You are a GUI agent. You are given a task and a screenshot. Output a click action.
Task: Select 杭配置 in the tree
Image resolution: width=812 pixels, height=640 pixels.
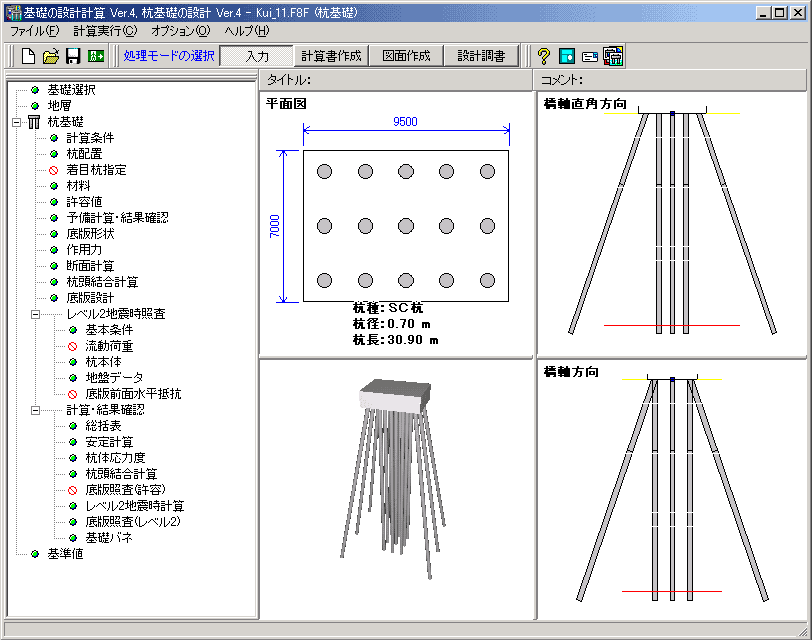coord(84,154)
